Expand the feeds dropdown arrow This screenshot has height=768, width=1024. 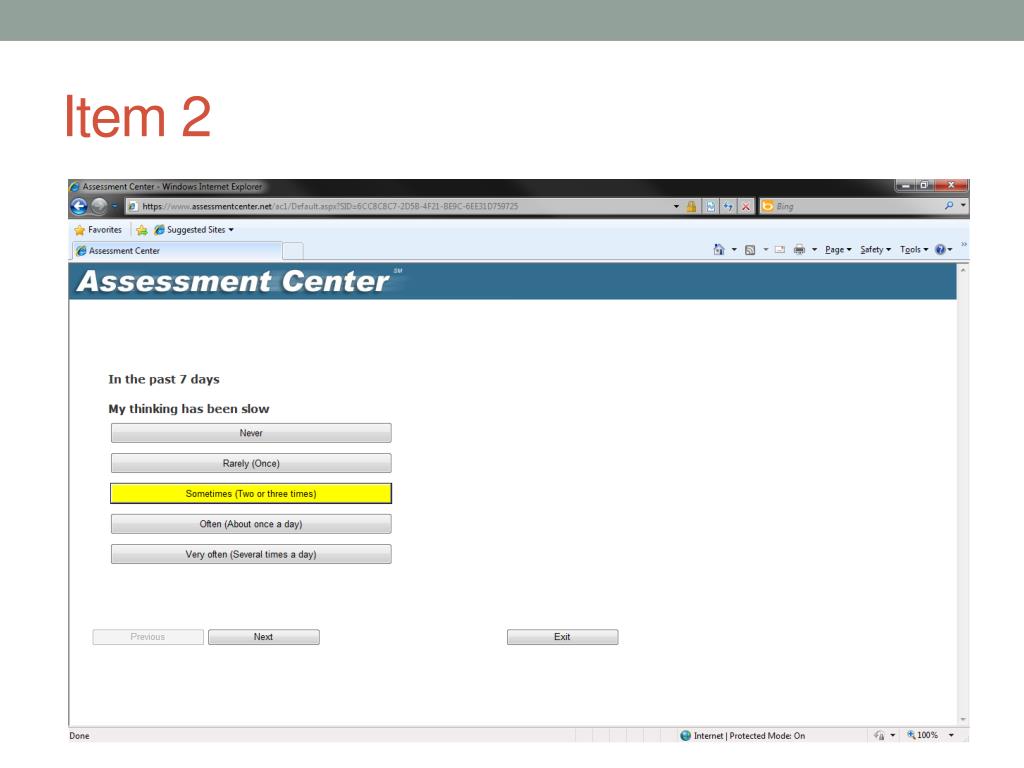tap(765, 249)
